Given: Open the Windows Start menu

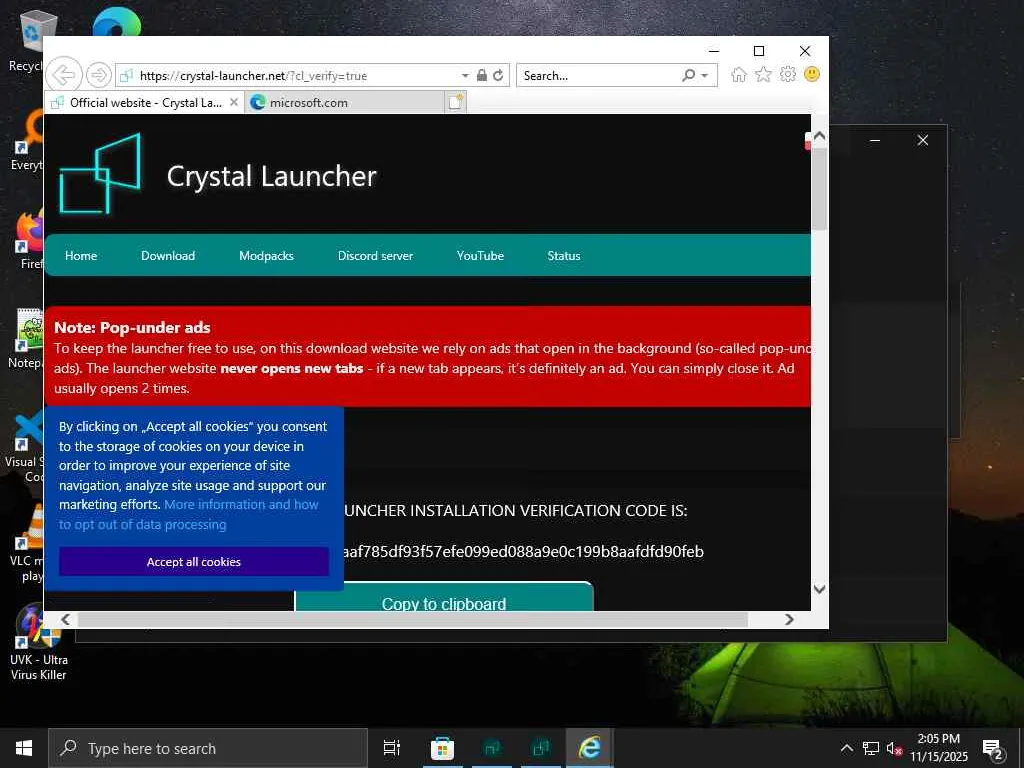Looking at the screenshot, I should 24,748.
